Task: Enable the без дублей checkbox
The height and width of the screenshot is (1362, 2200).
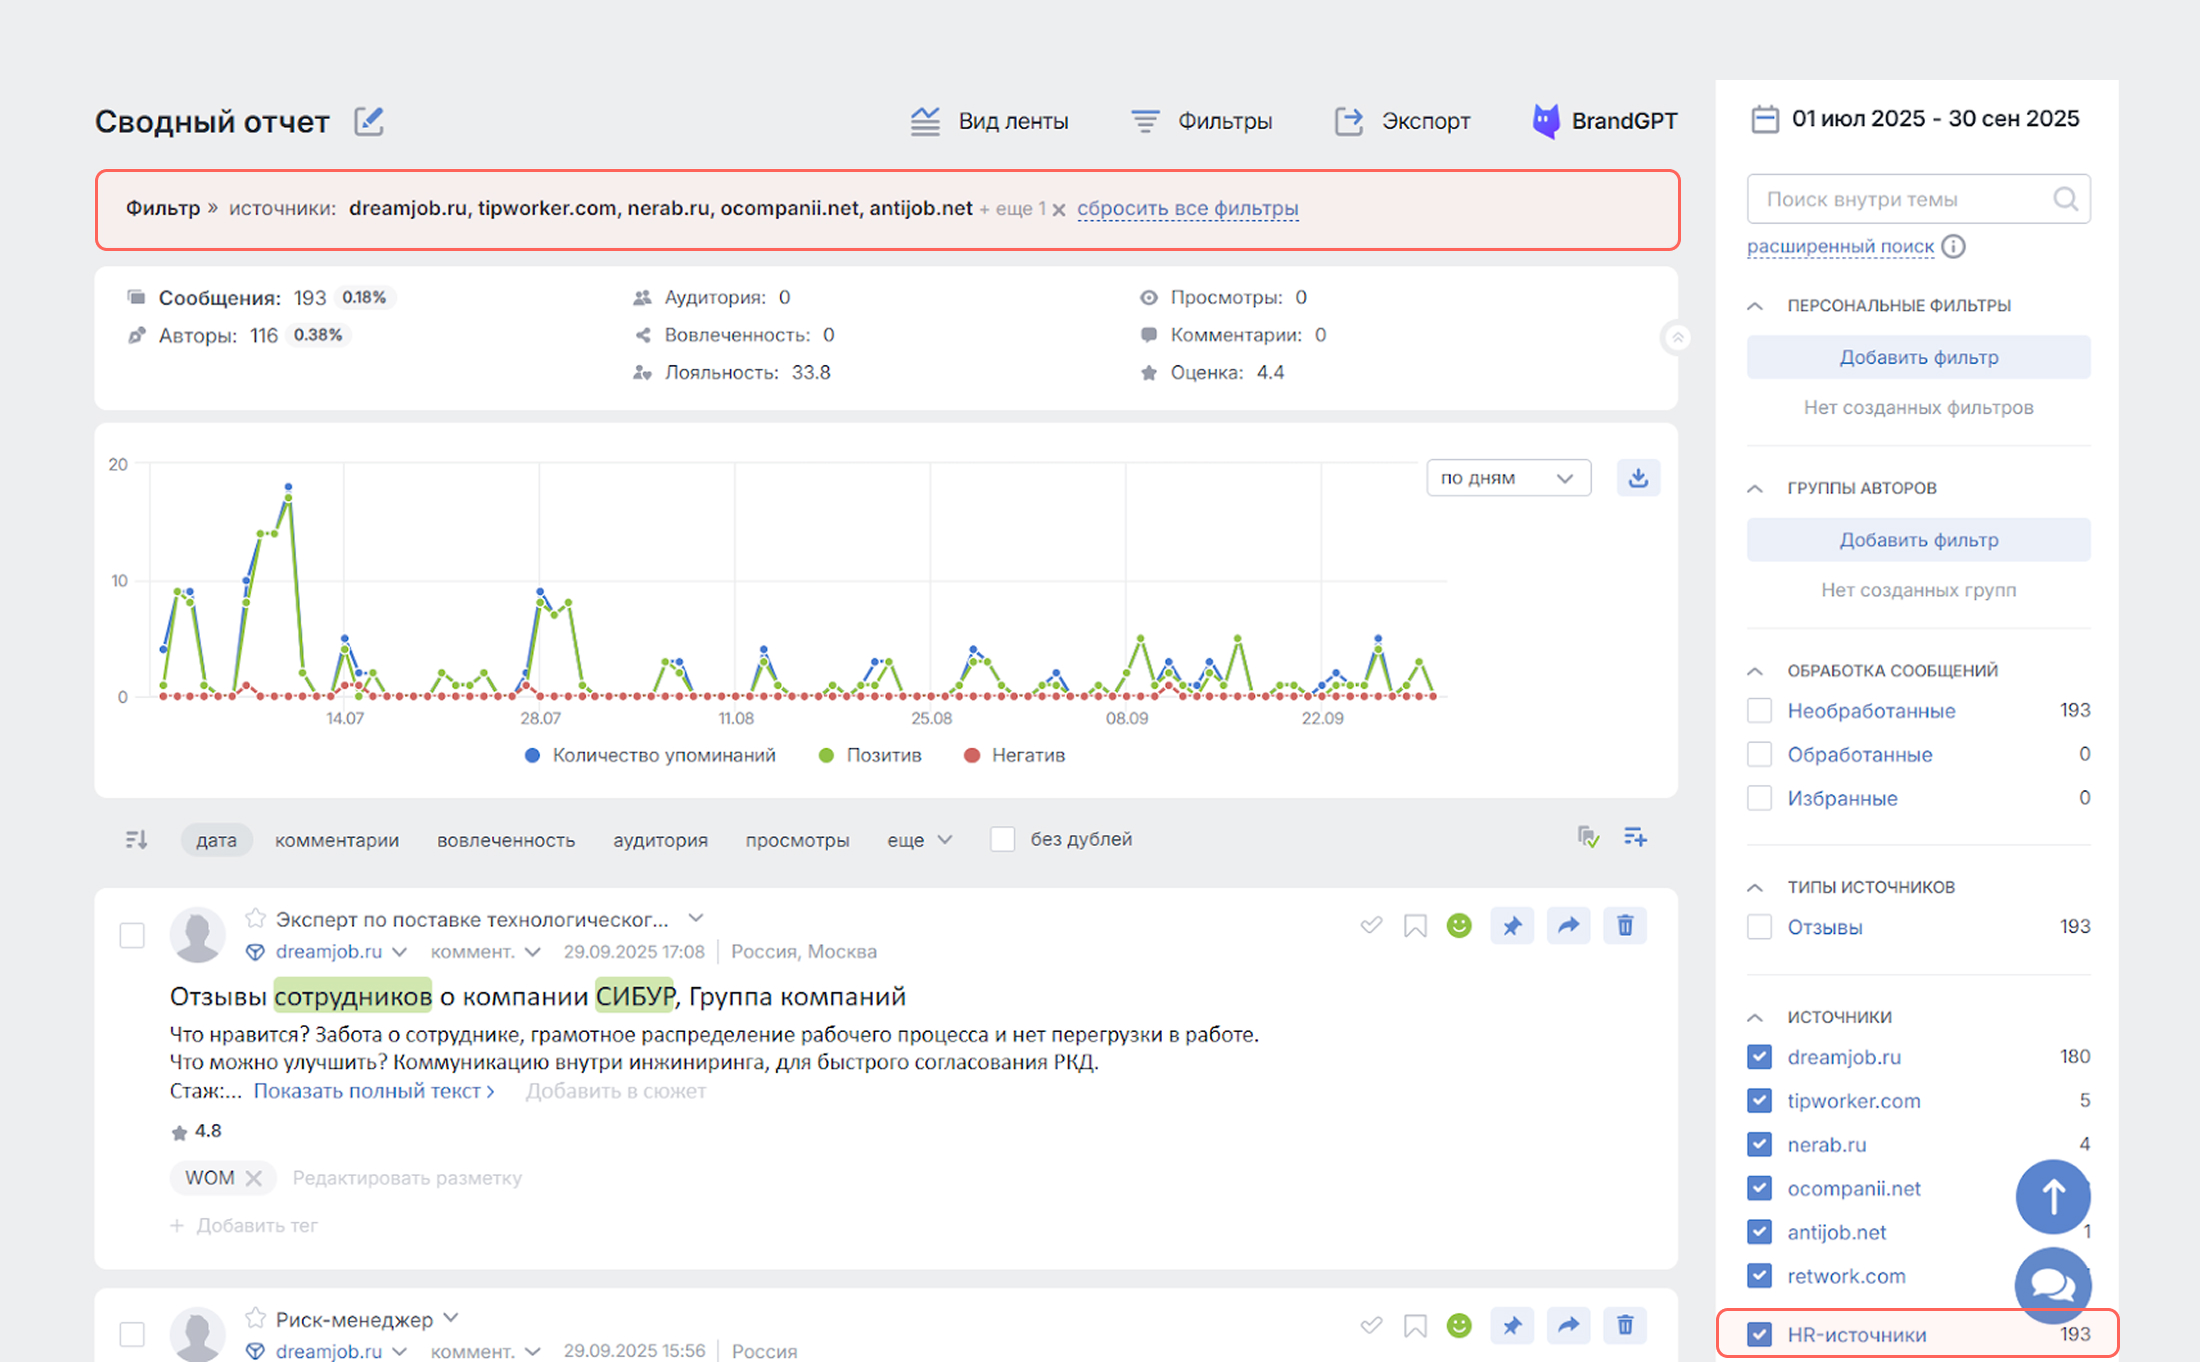Action: (1002, 839)
